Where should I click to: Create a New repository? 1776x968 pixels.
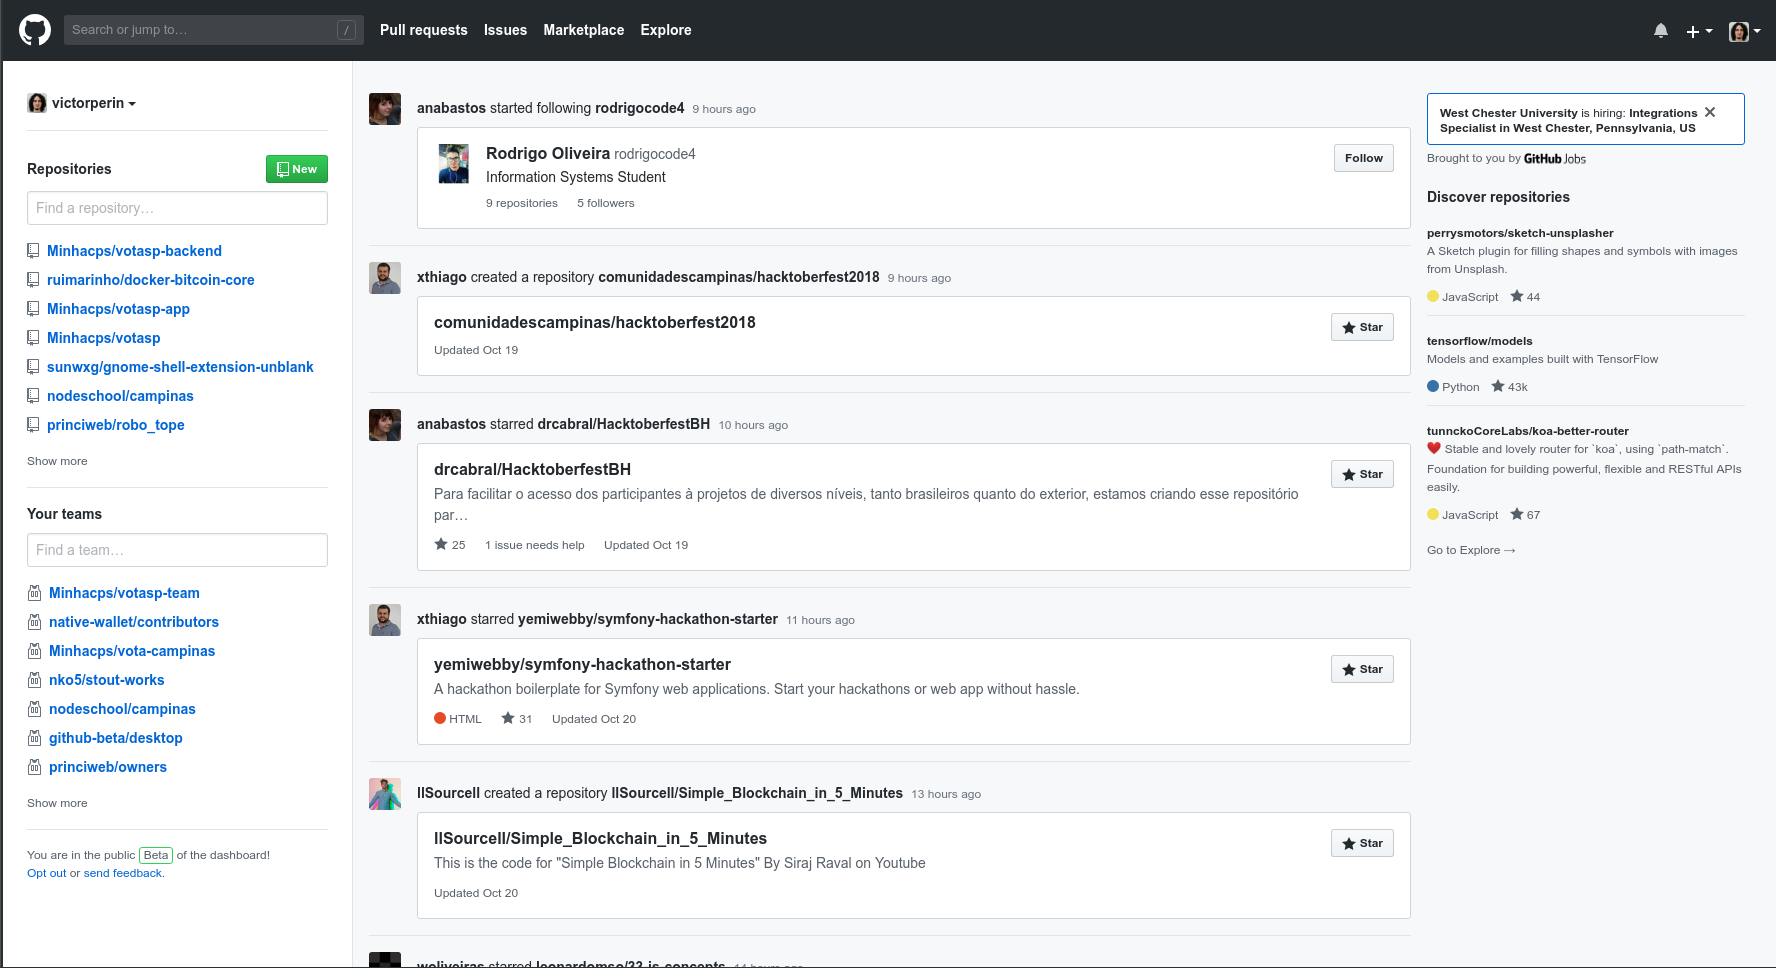pyautogui.click(x=297, y=169)
